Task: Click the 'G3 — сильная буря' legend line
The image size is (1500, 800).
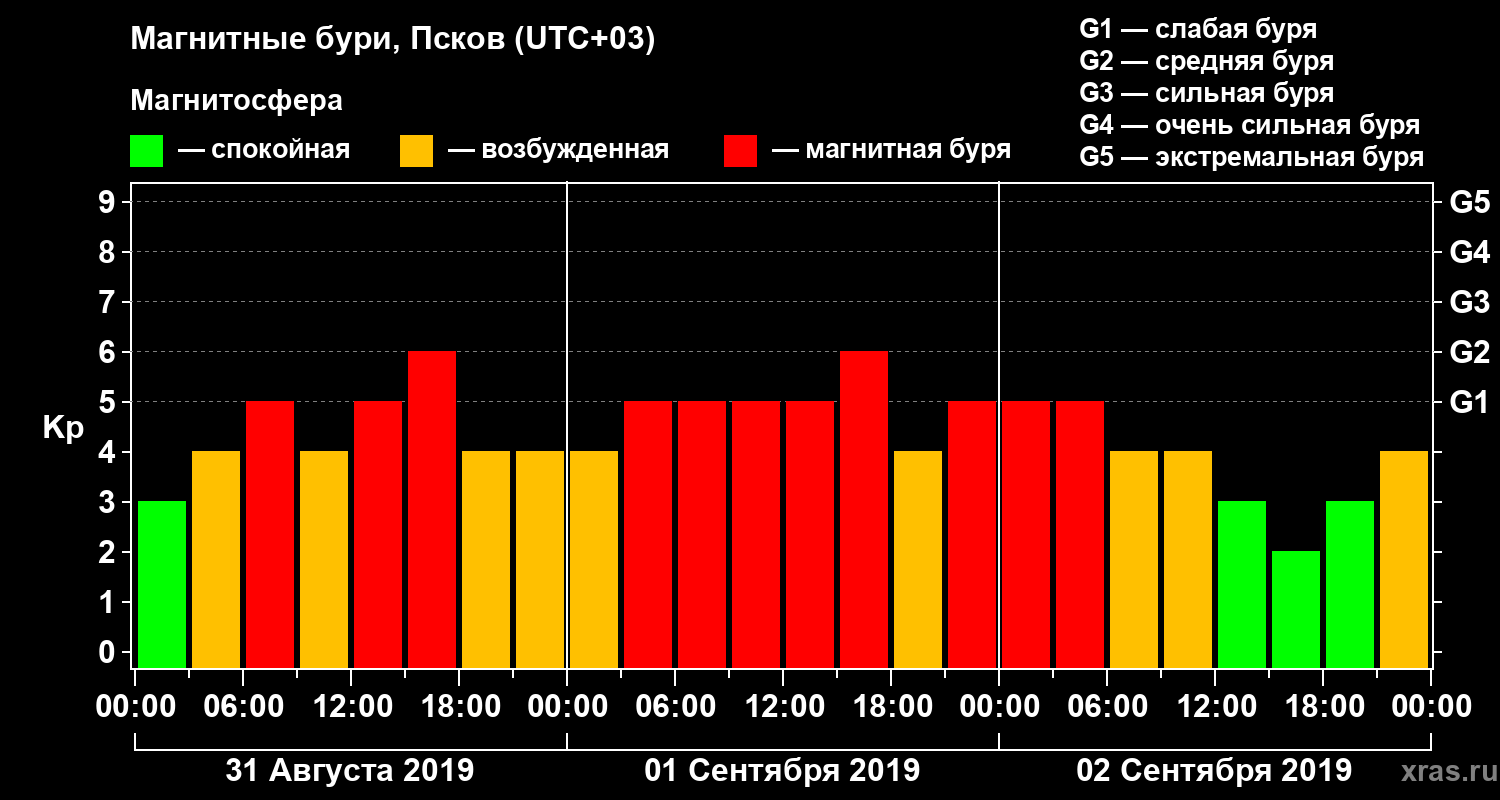Action: (1206, 93)
